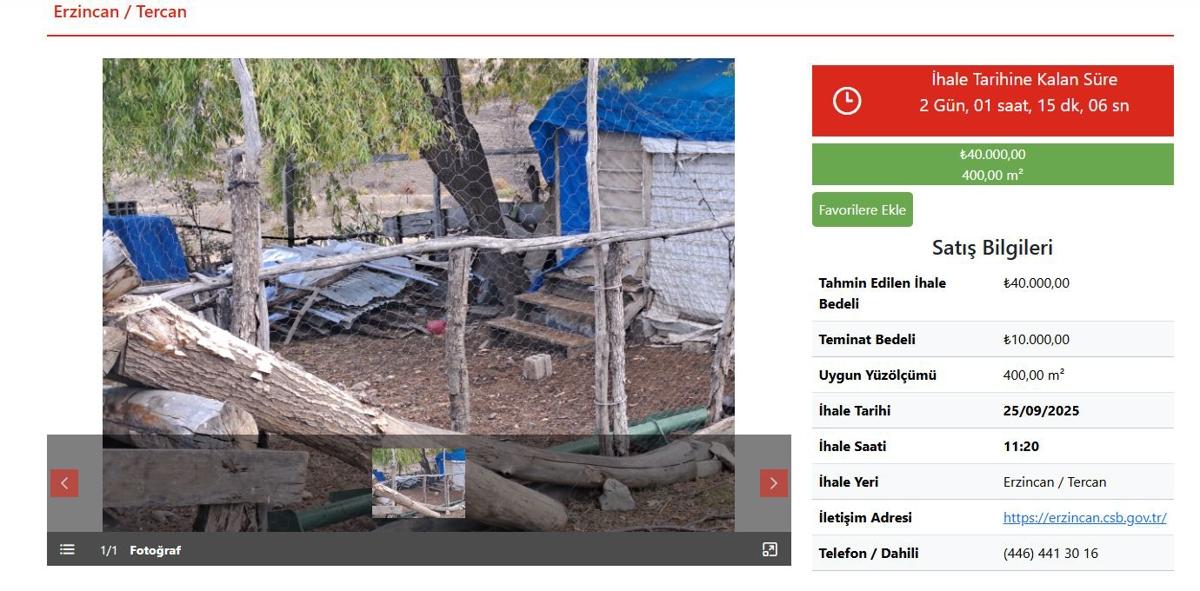Viewport: 1200px width, 591px height.
Task: Click the İhale Saati value 11:20
Action: click(x=1021, y=446)
